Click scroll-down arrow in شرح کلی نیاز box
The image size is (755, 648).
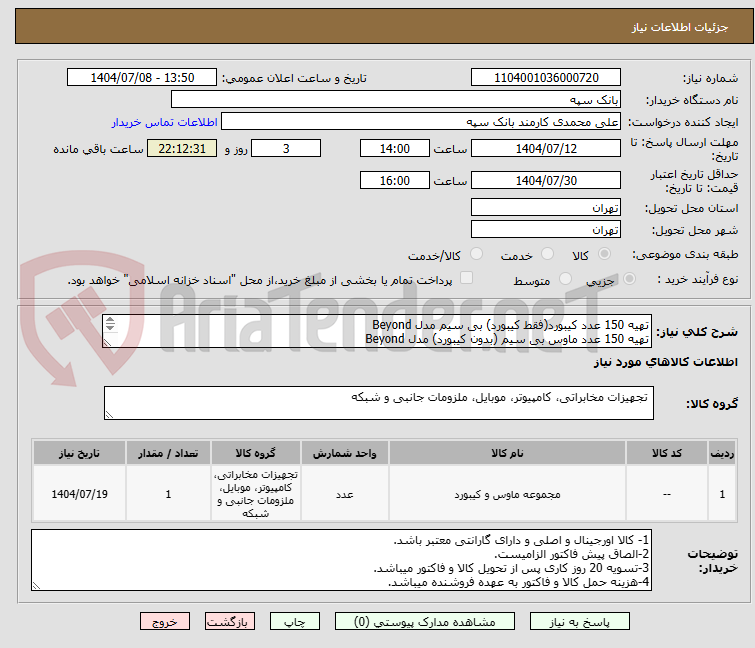tap(110, 327)
